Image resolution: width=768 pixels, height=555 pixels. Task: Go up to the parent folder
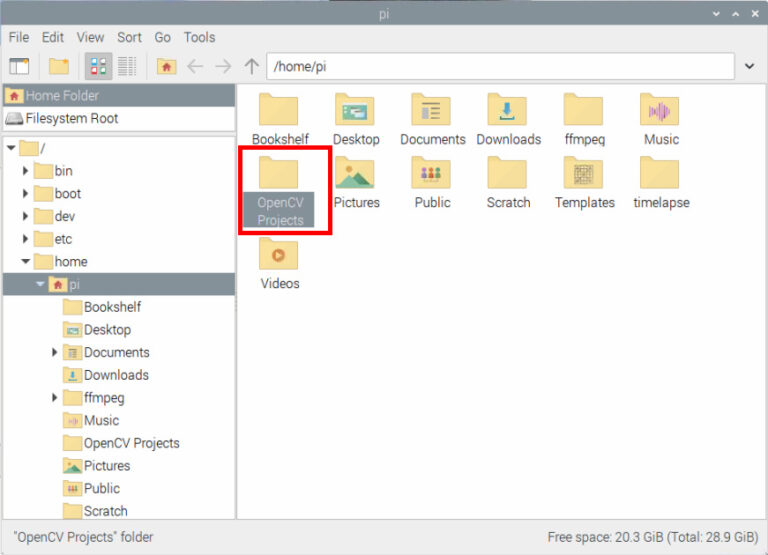click(251, 67)
